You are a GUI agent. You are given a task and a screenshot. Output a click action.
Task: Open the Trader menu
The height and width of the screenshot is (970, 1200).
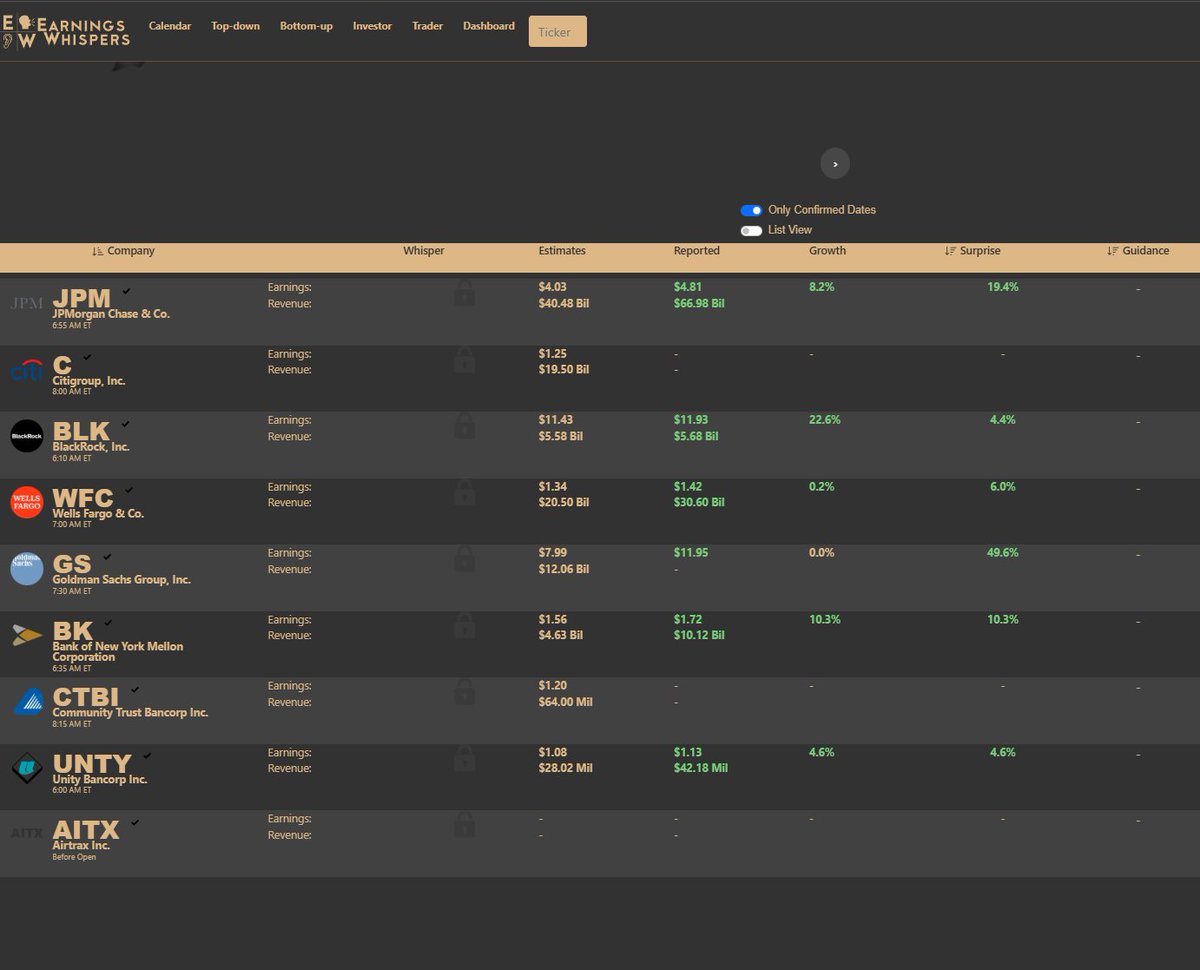[427, 26]
